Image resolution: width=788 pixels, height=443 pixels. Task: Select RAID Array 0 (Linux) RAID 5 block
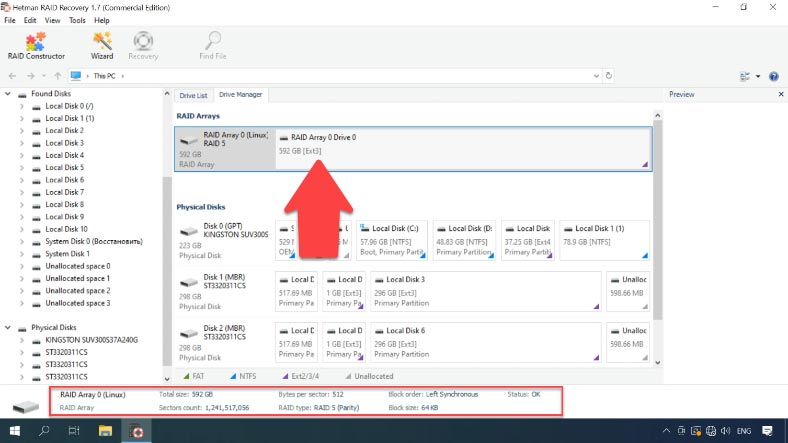225,149
